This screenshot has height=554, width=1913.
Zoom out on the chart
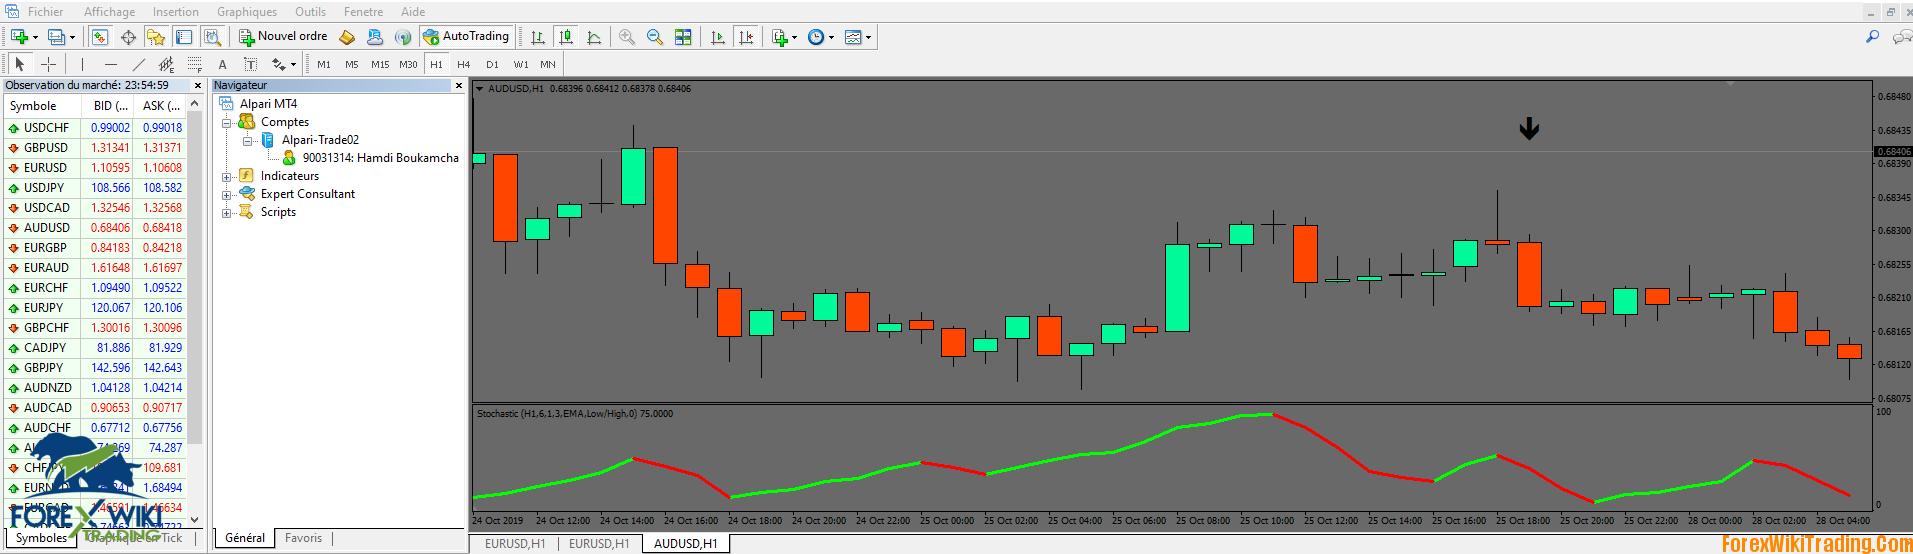click(x=655, y=37)
